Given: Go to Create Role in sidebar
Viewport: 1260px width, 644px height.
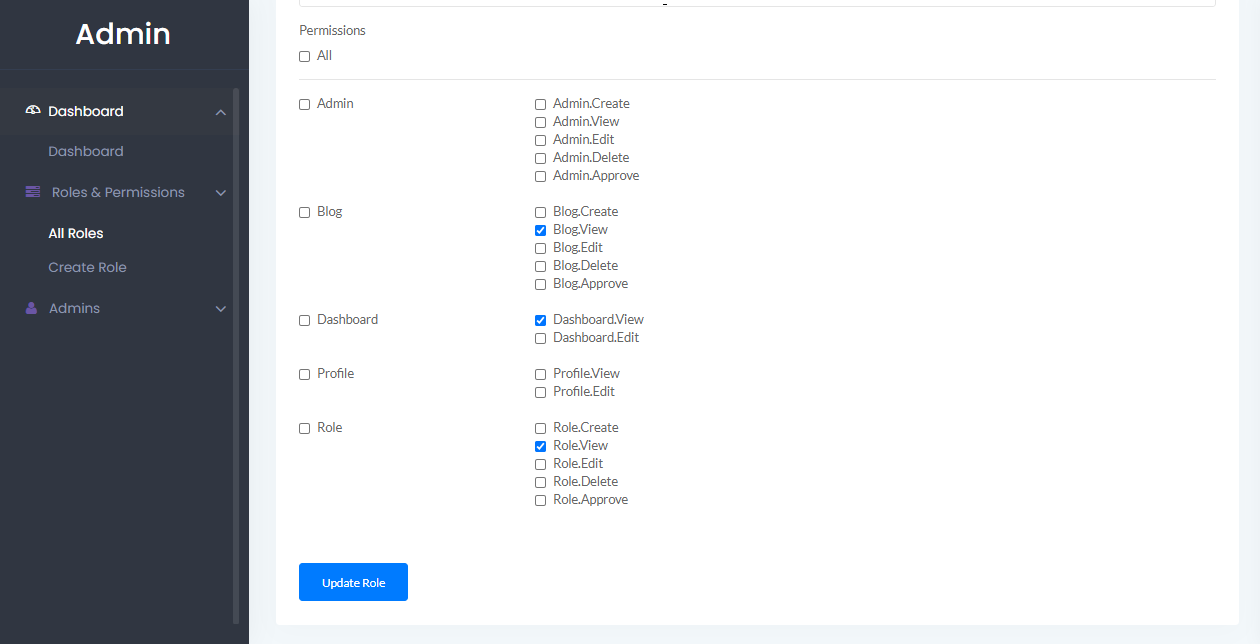Looking at the screenshot, I should point(87,267).
